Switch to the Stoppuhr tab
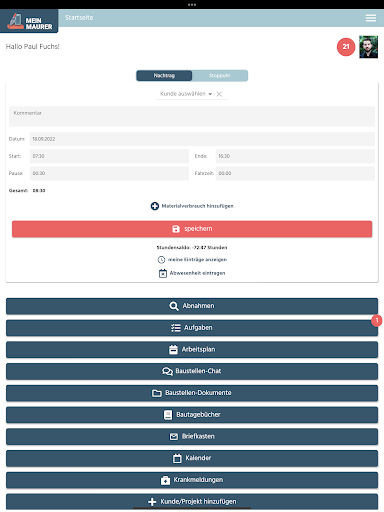384x512 pixels. point(220,76)
